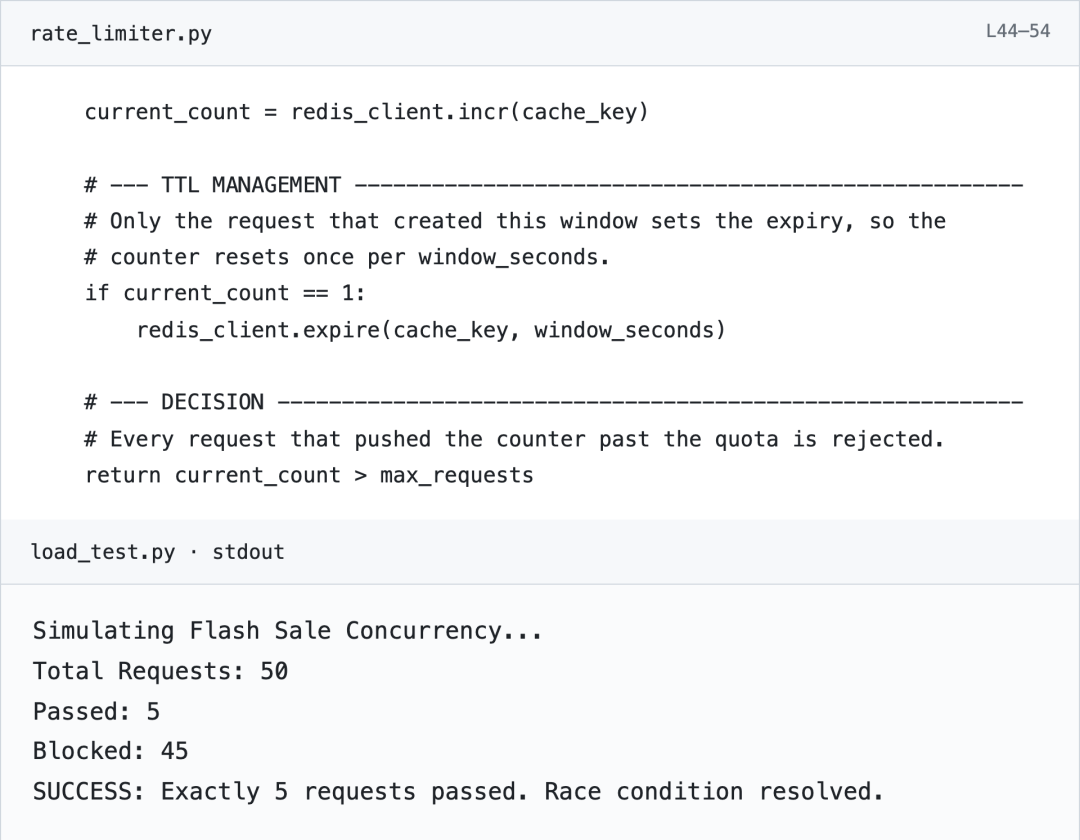Click the redis_client.incr(cache_key) code line
This screenshot has height=840, width=1080.
point(366,112)
